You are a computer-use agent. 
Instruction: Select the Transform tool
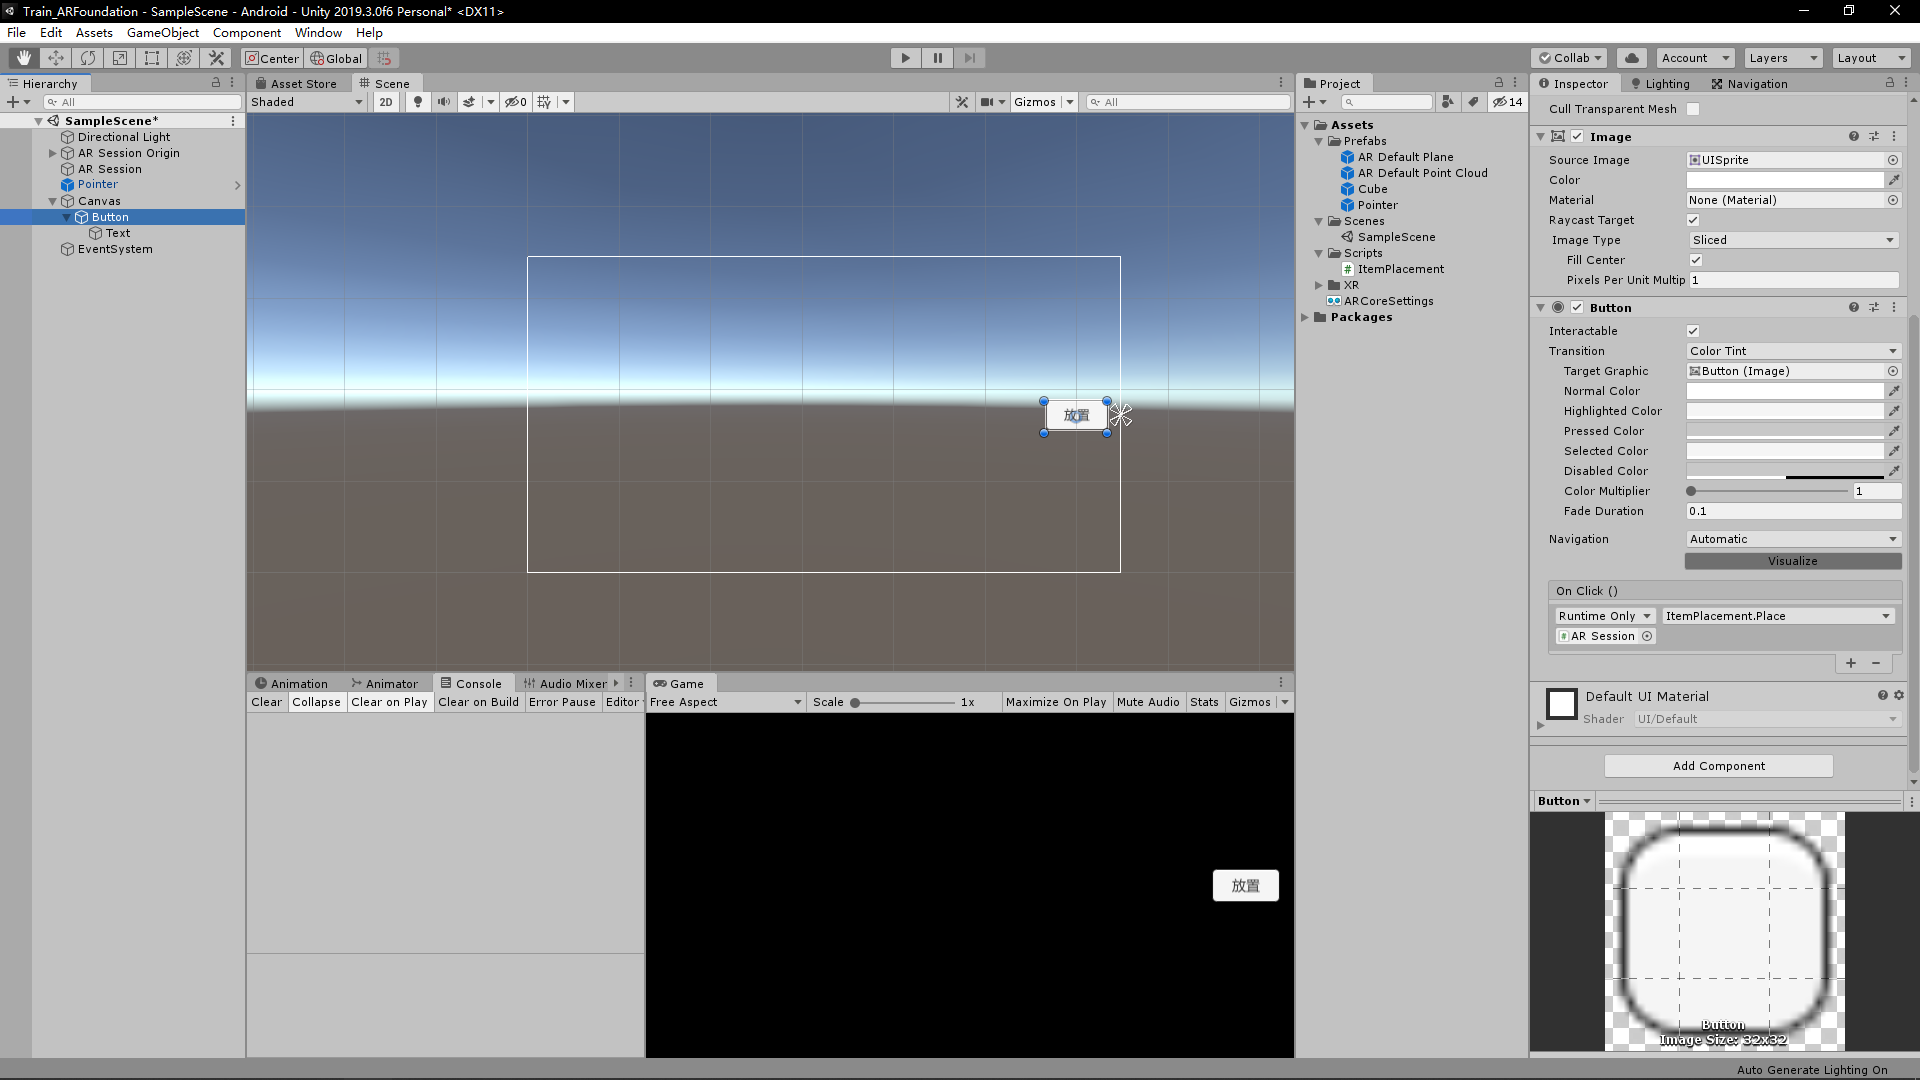tap(184, 58)
